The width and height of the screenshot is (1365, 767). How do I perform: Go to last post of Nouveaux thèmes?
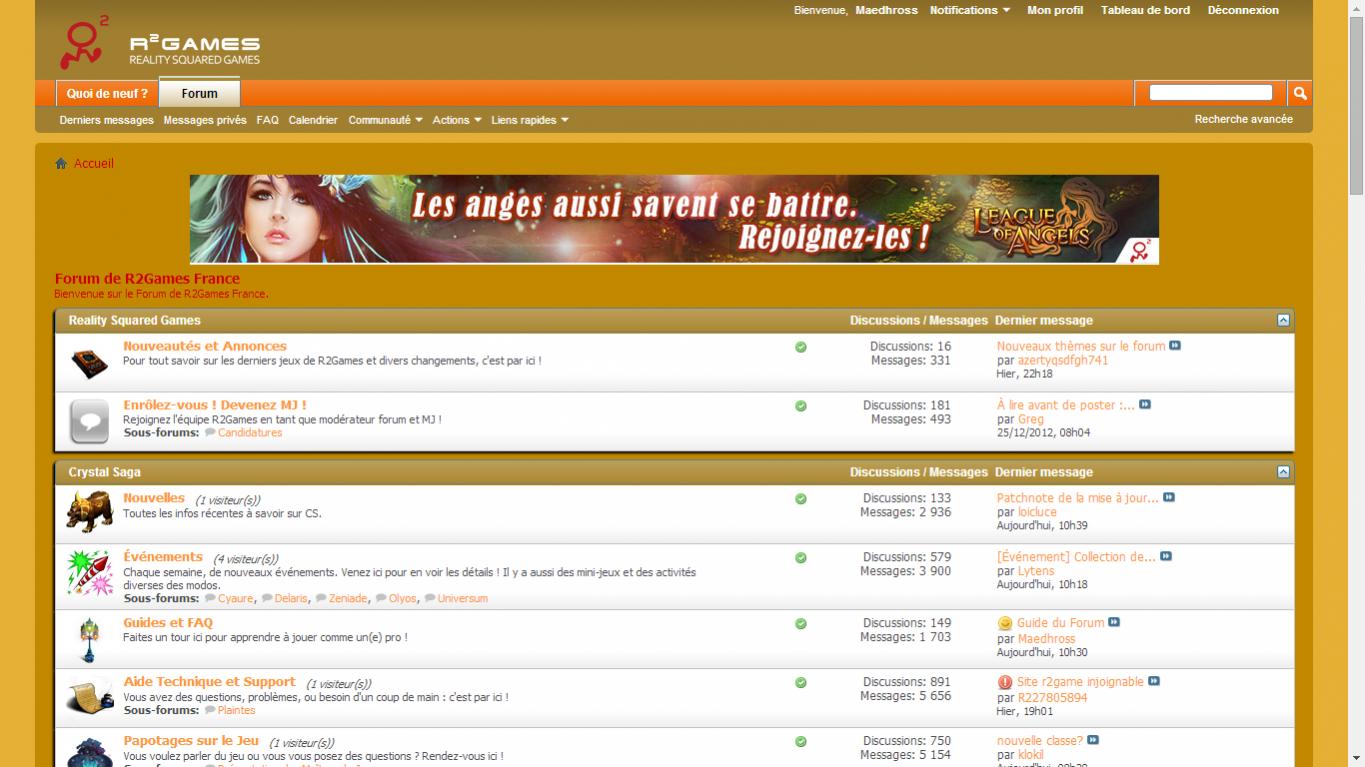[x=1175, y=346]
